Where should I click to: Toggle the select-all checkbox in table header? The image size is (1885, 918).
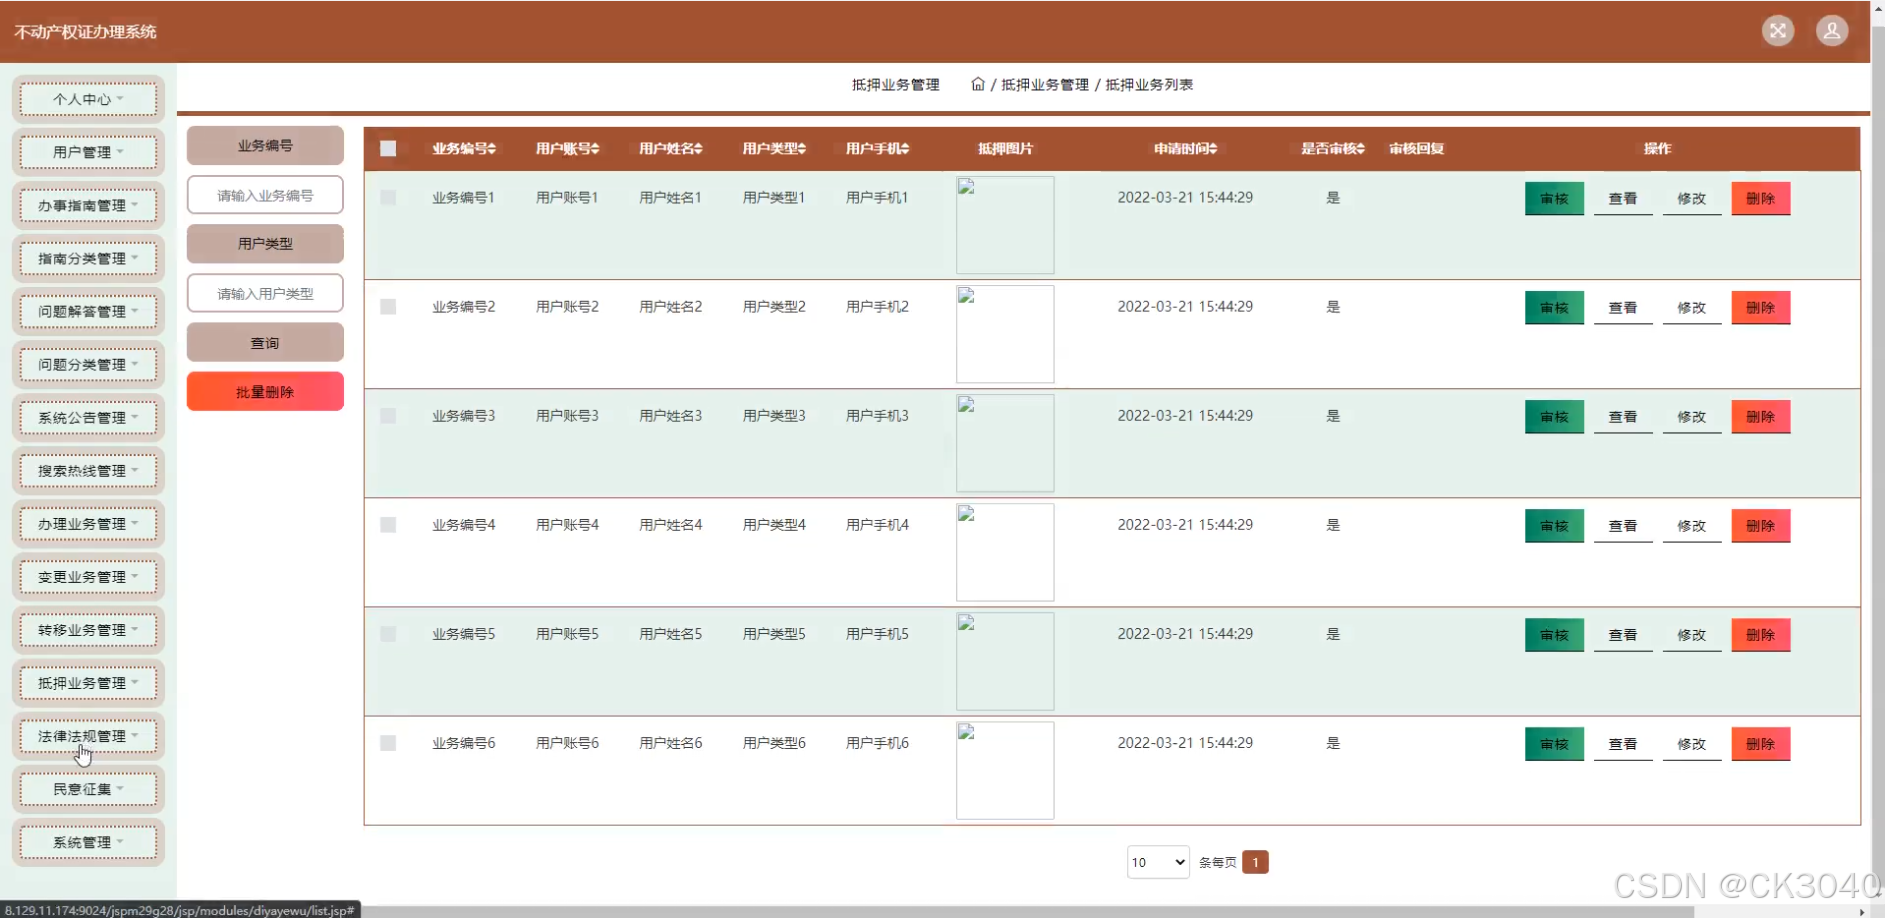[388, 149]
